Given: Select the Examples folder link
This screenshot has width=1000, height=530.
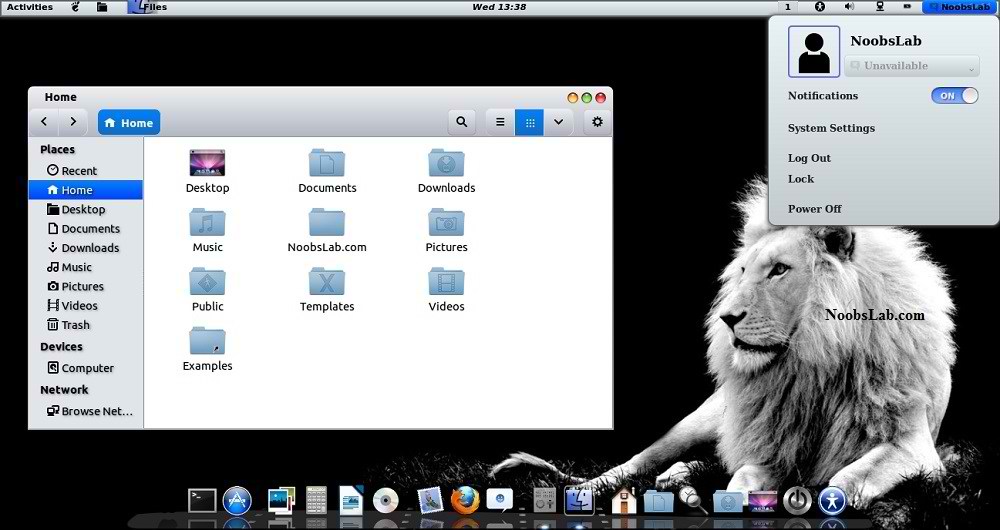Looking at the screenshot, I should point(207,349).
